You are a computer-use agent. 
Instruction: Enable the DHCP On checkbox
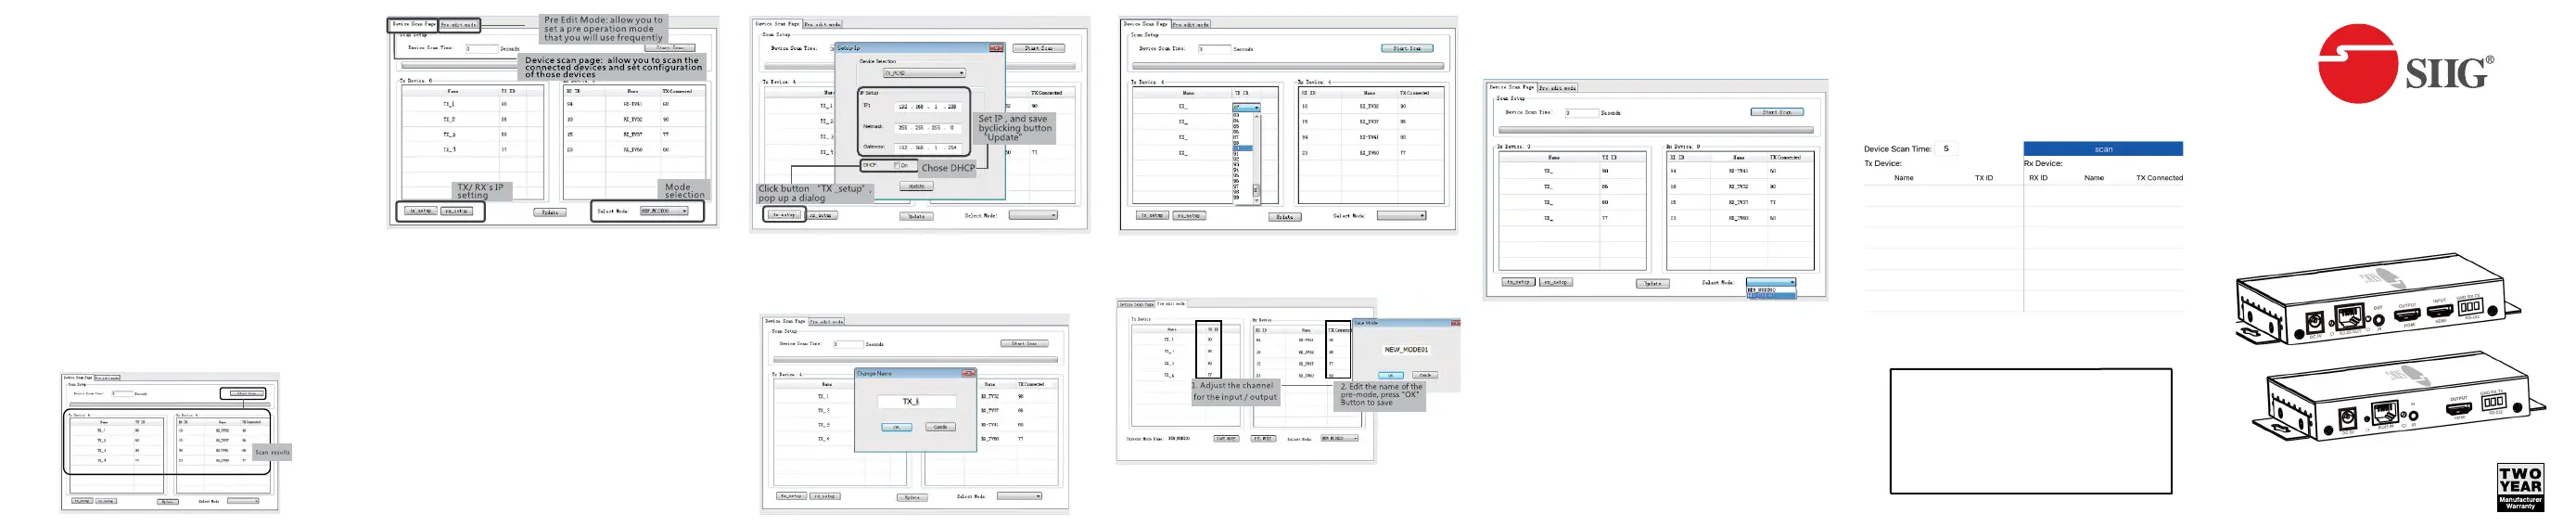897,165
